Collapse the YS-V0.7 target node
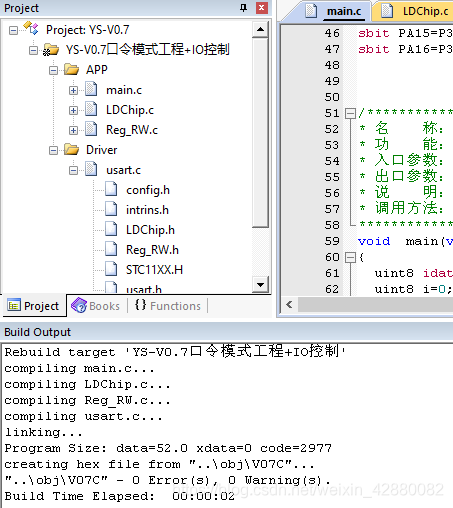 pyautogui.click(x=33, y=51)
